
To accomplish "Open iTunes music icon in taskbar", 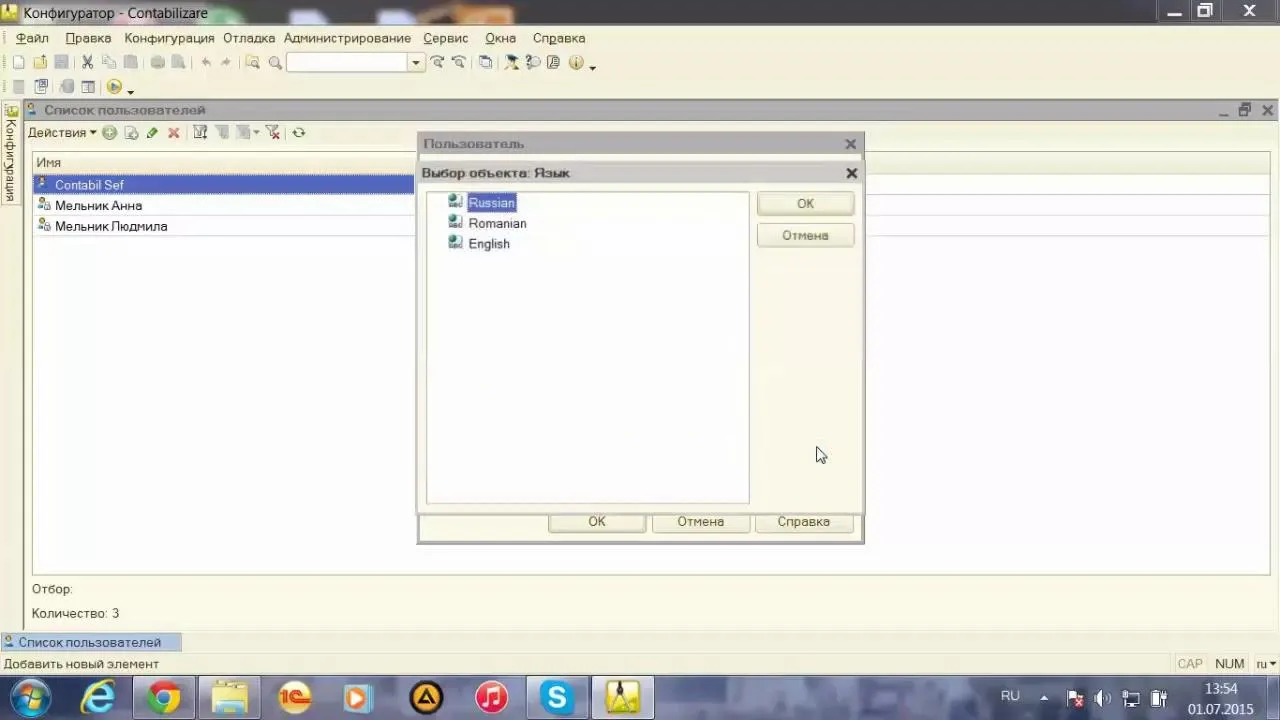I will (491, 697).
